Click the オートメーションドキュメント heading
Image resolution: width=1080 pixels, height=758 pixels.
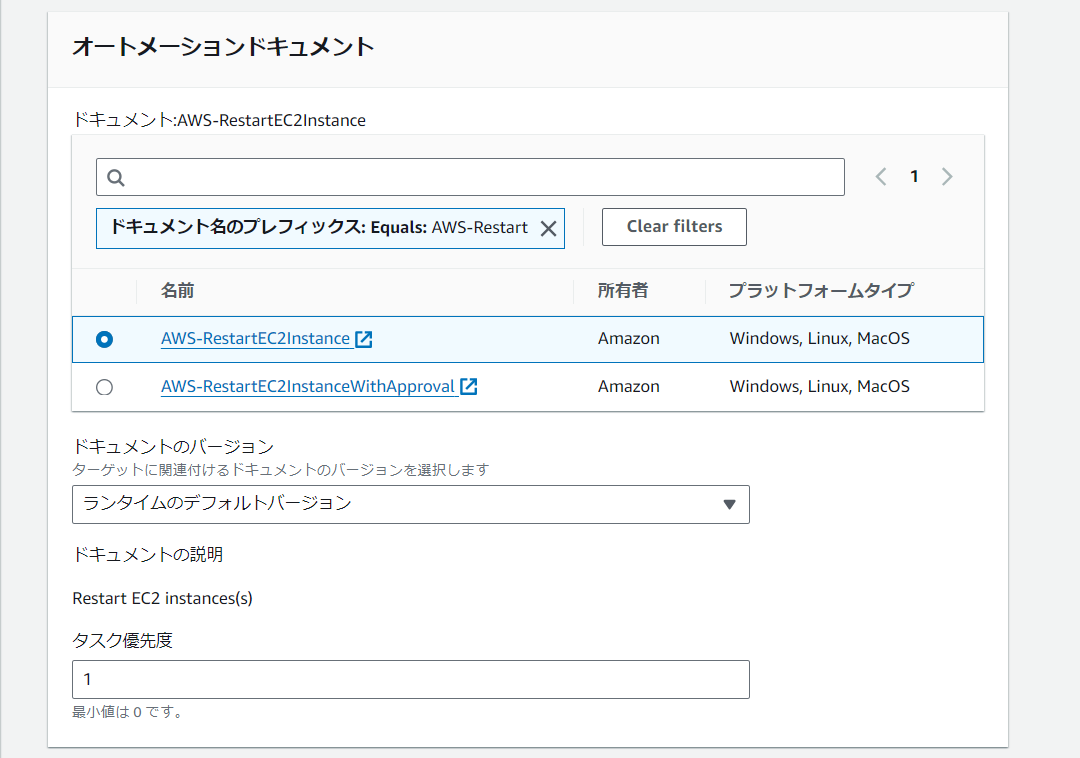pyautogui.click(x=223, y=47)
